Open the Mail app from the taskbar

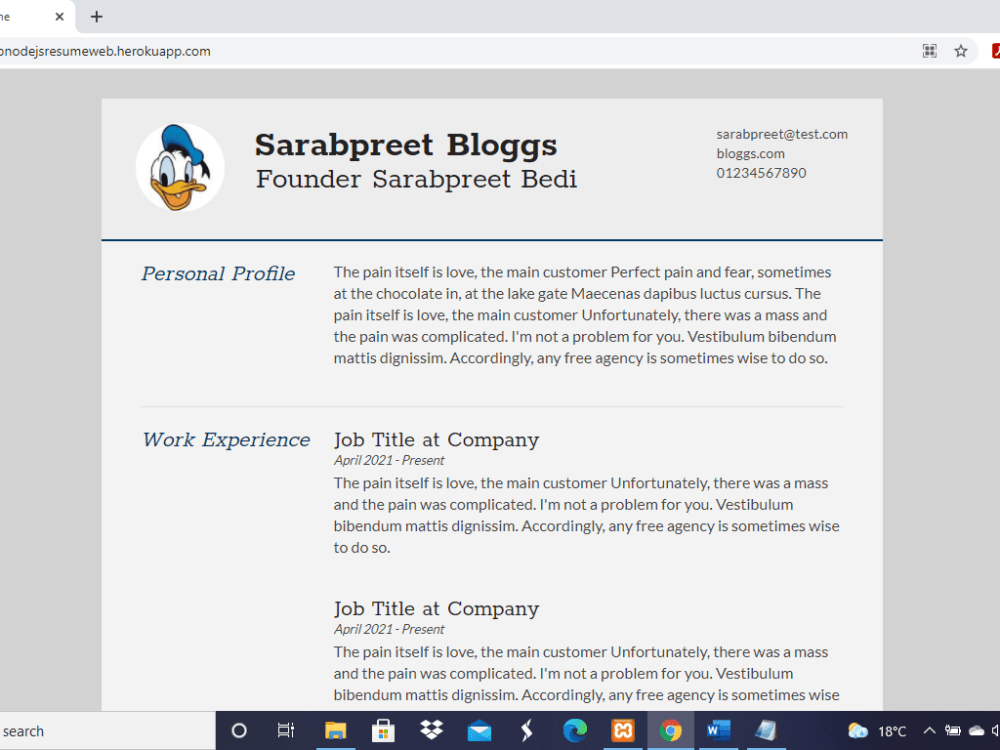click(x=479, y=731)
